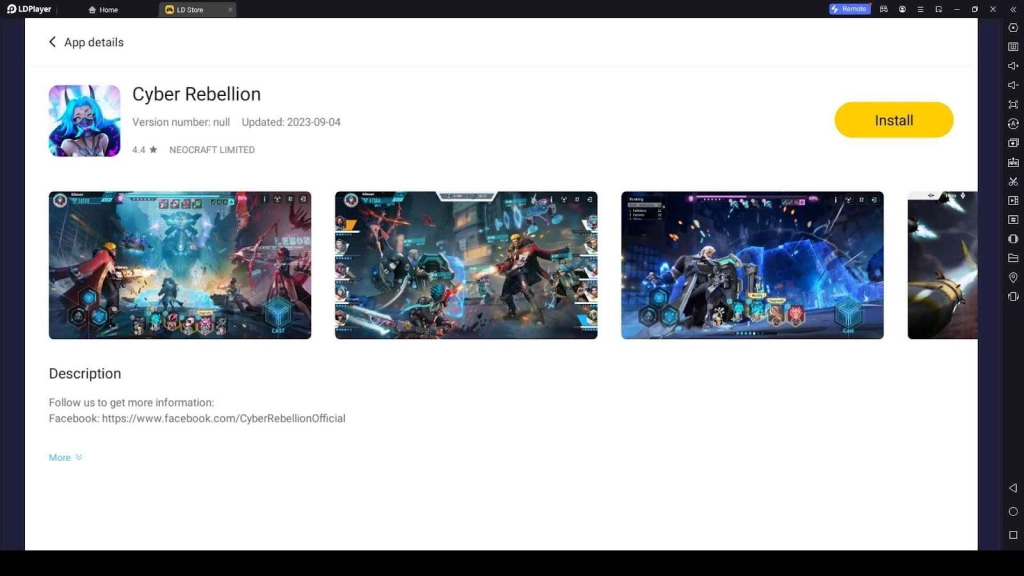Toggle fullscreen icon in right sidebar

[1013, 104]
